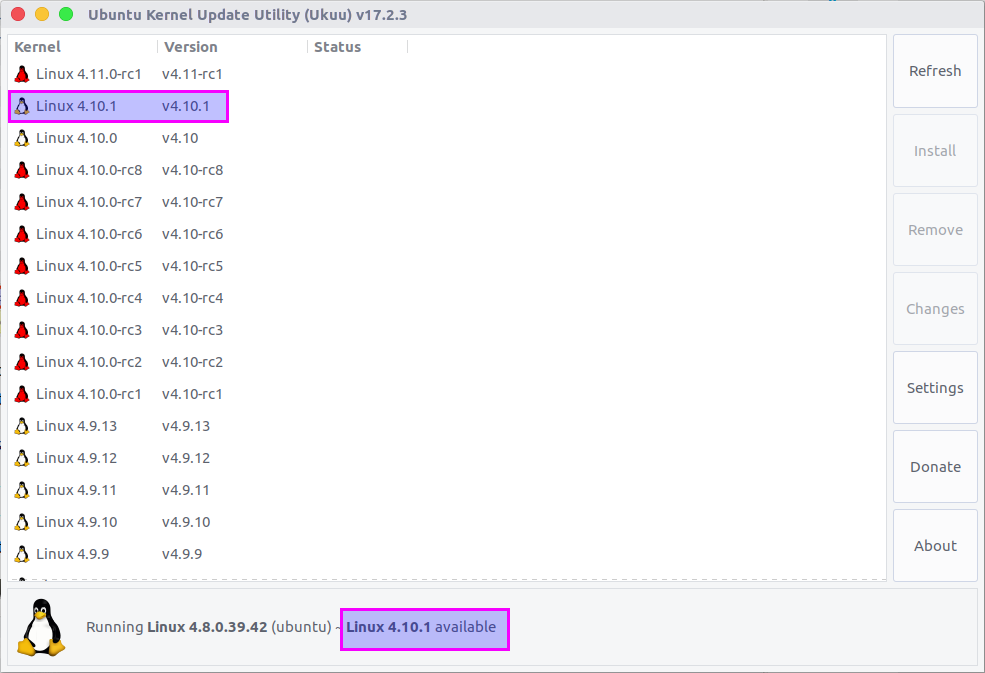The height and width of the screenshot is (673, 985).
Task: Select the 'Linux 4.10.0-rc7' kernel name
Action: pyautogui.click(x=89, y=202)
